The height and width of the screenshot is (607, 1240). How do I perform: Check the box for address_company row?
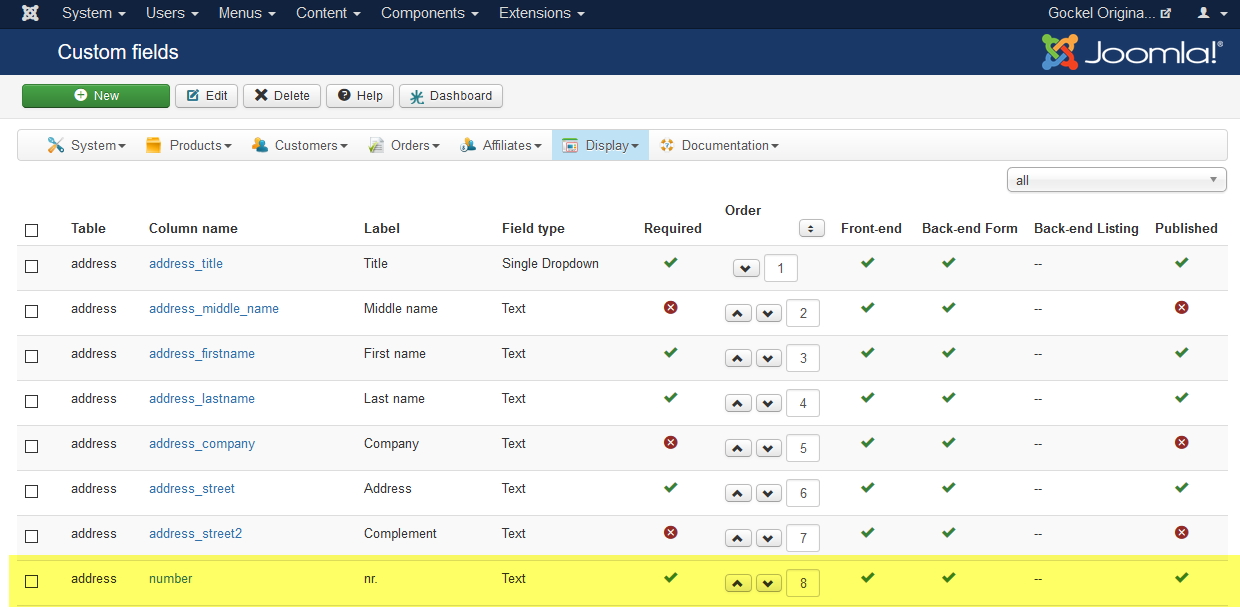click(32, 446)
